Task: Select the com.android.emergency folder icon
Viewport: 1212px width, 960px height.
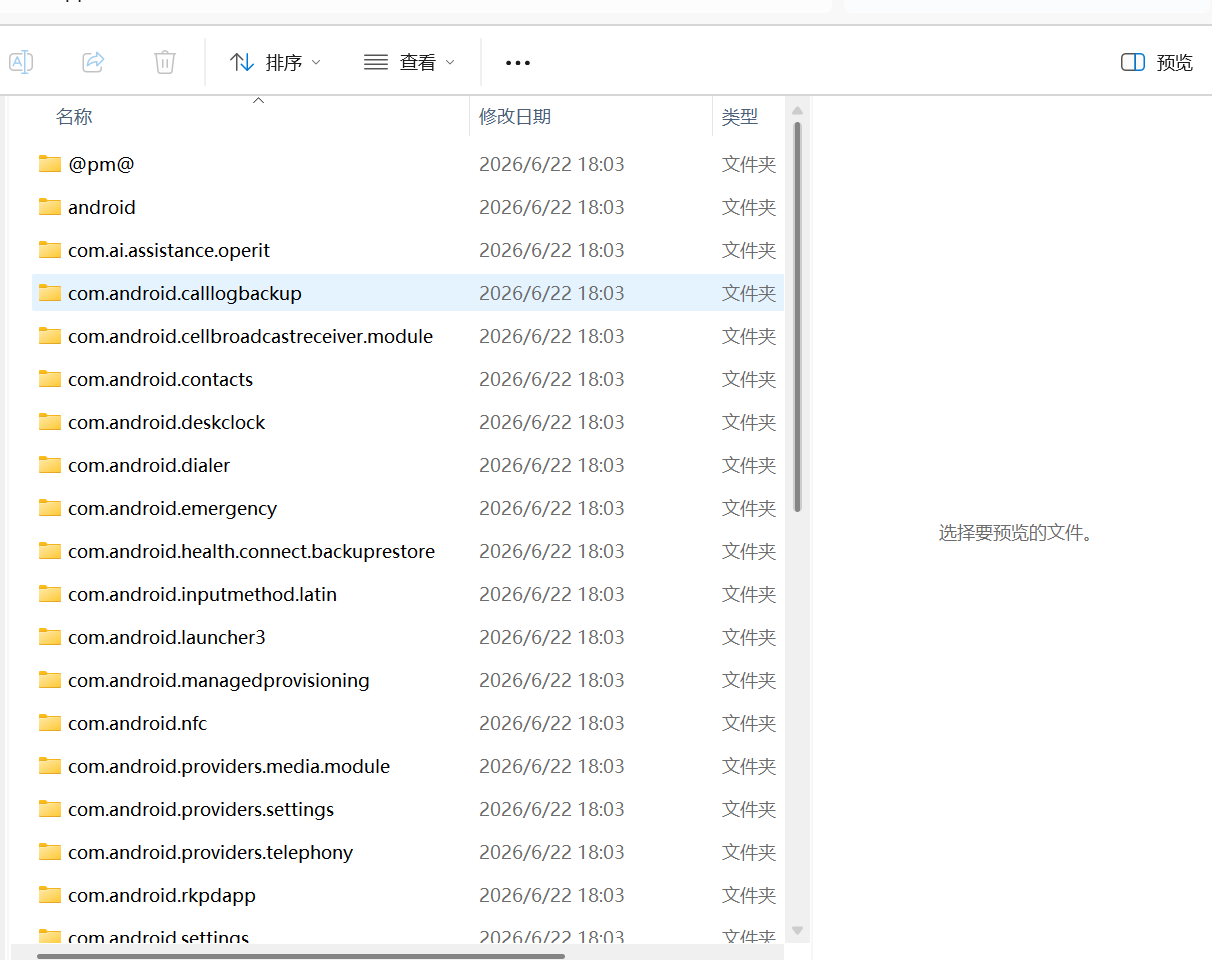Action: pyautogui.click(x=50, y=508)
